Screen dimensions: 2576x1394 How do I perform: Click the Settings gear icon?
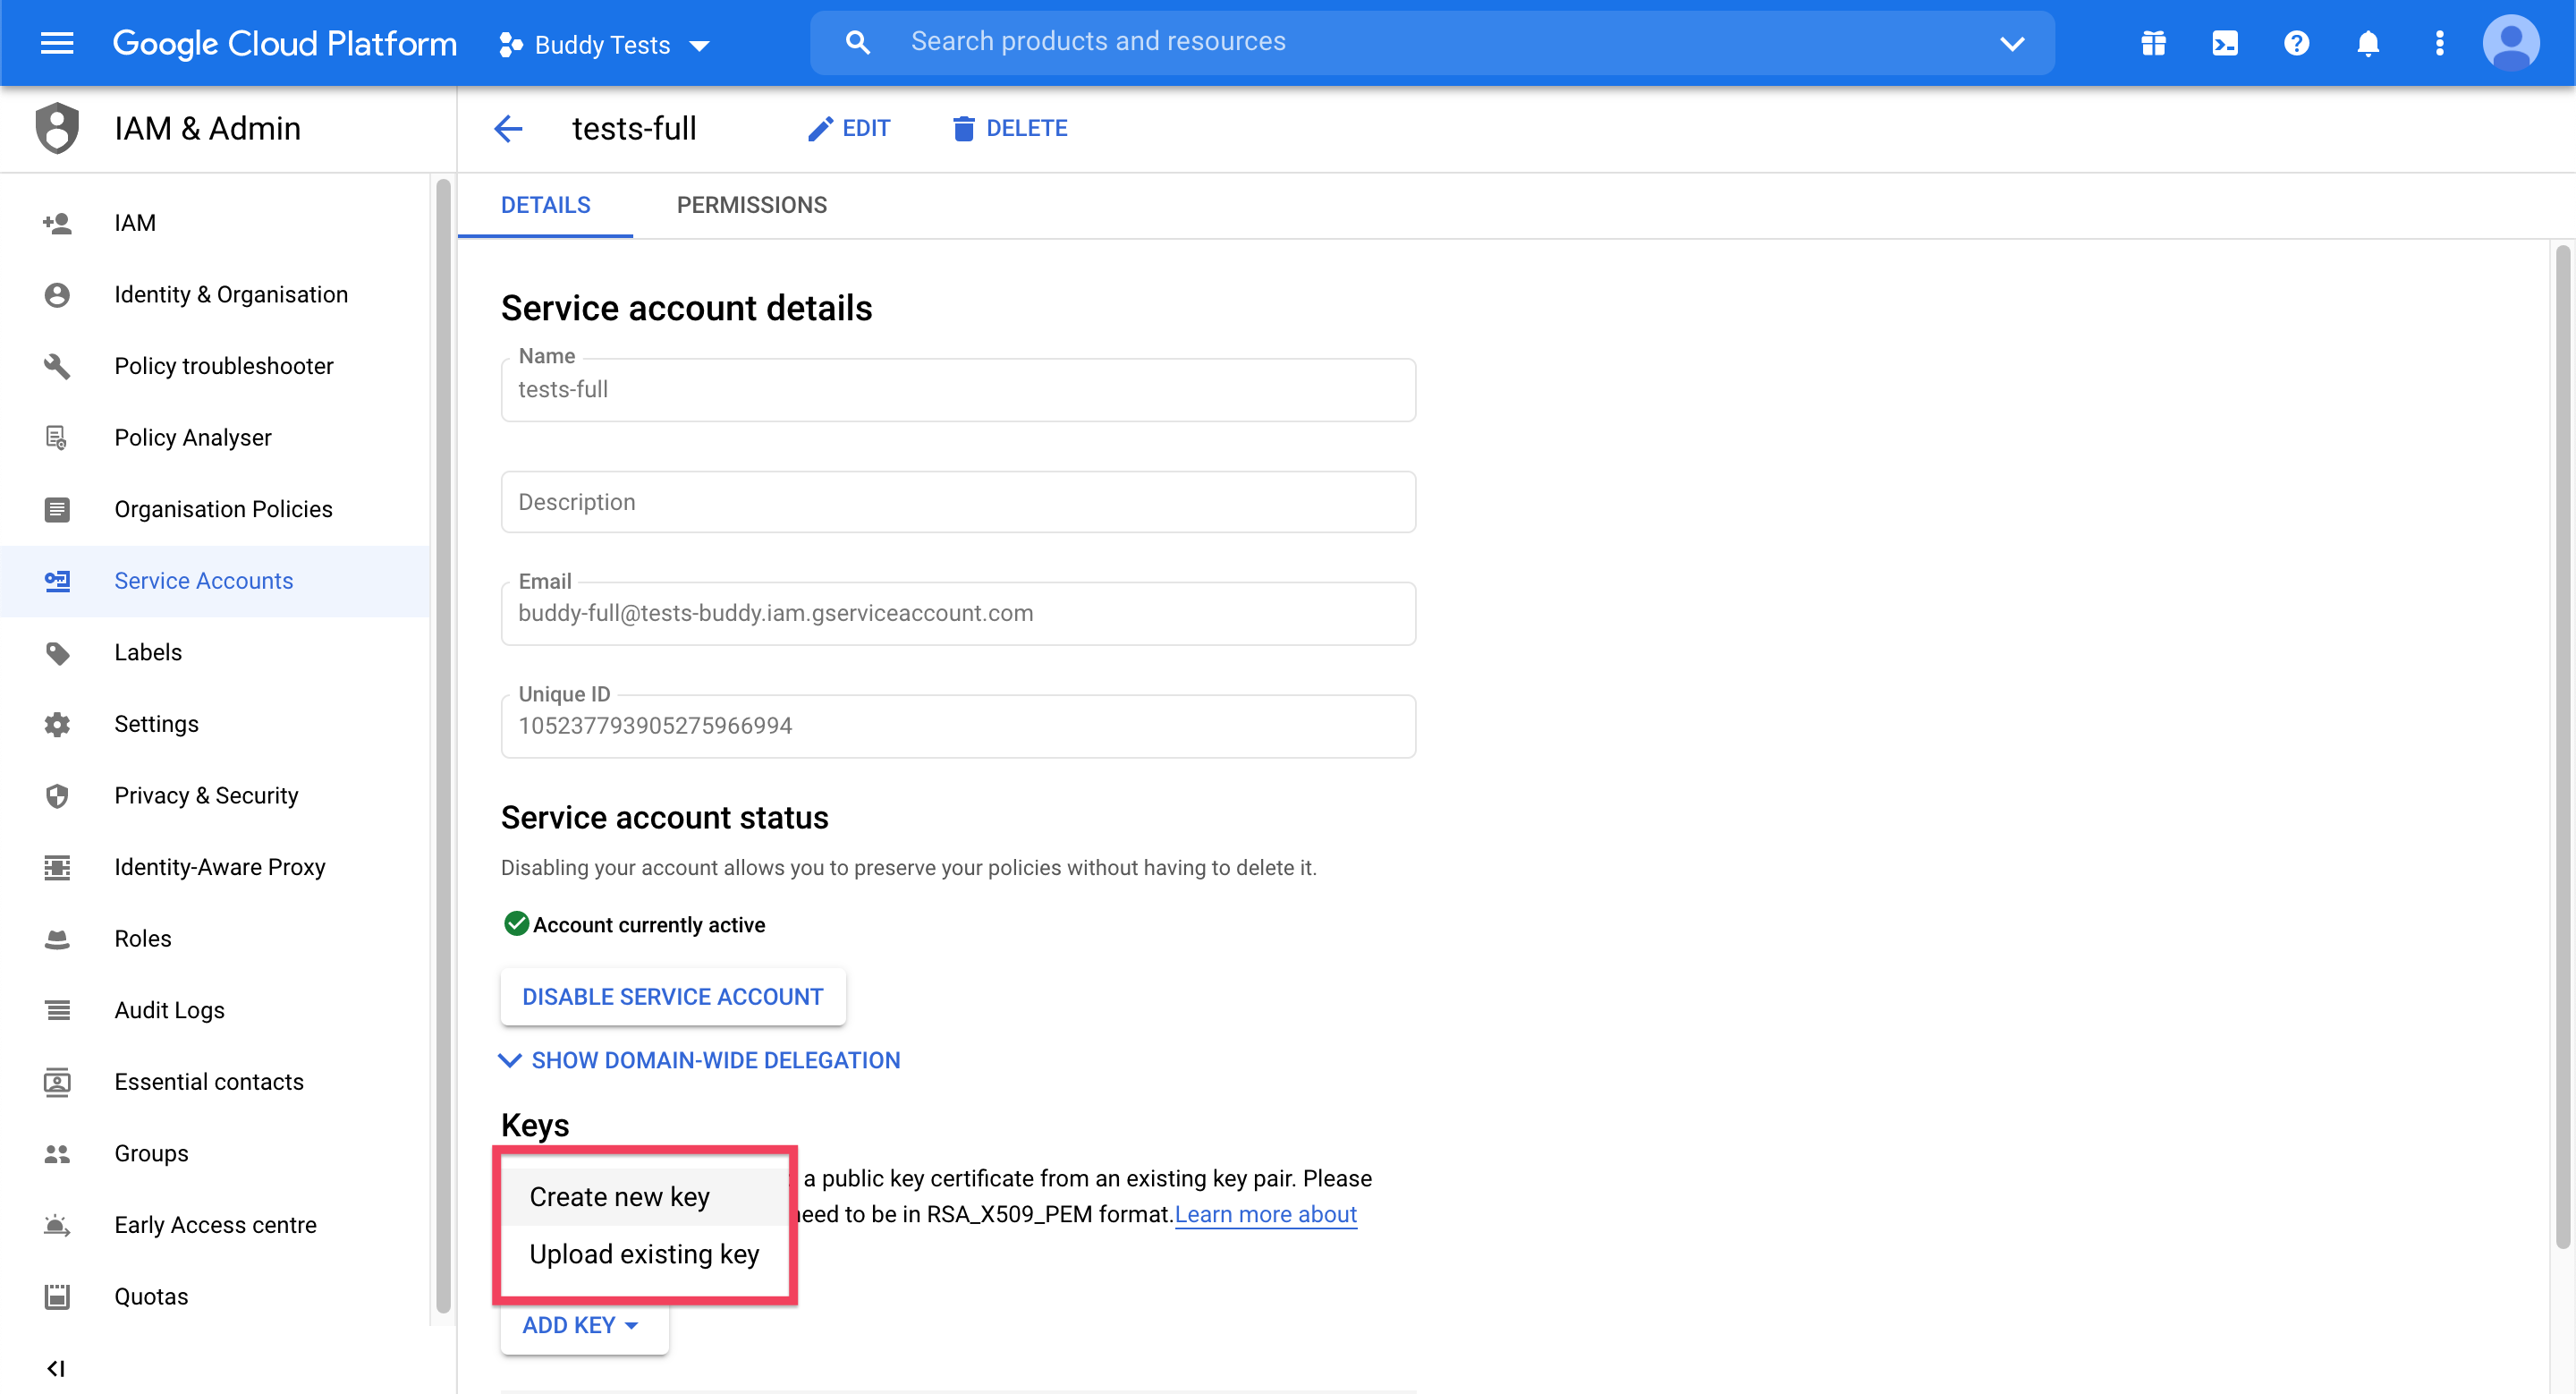(x=57, y=724)
